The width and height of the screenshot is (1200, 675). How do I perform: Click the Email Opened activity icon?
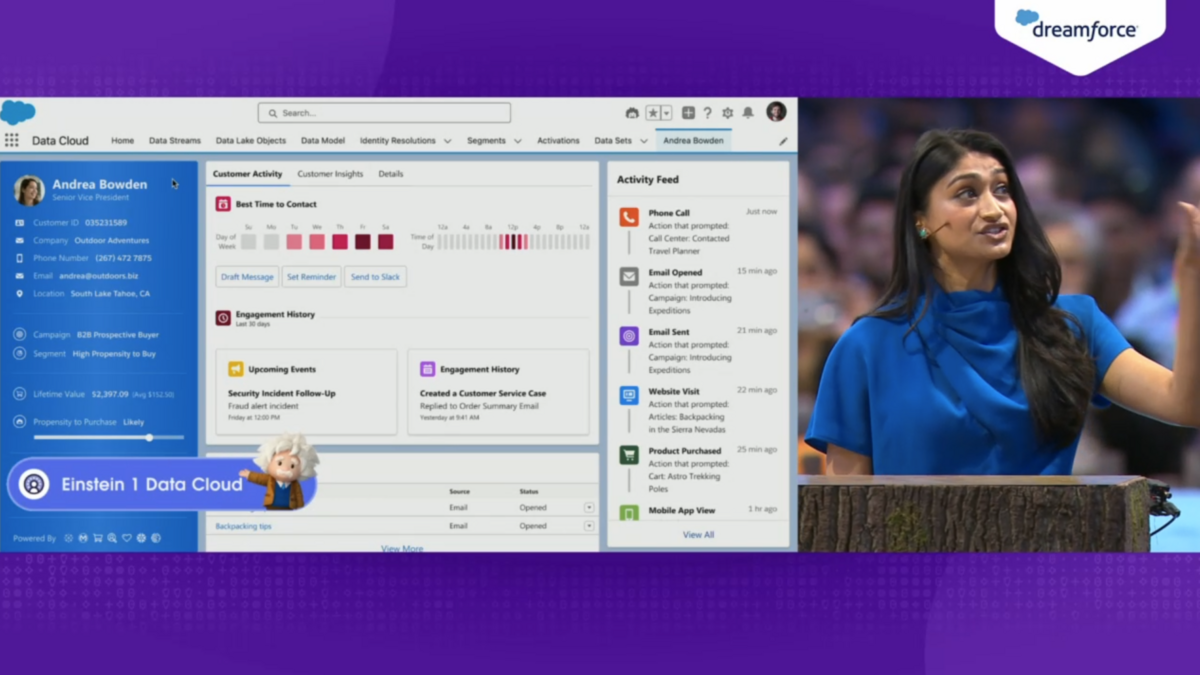[629, 276]
